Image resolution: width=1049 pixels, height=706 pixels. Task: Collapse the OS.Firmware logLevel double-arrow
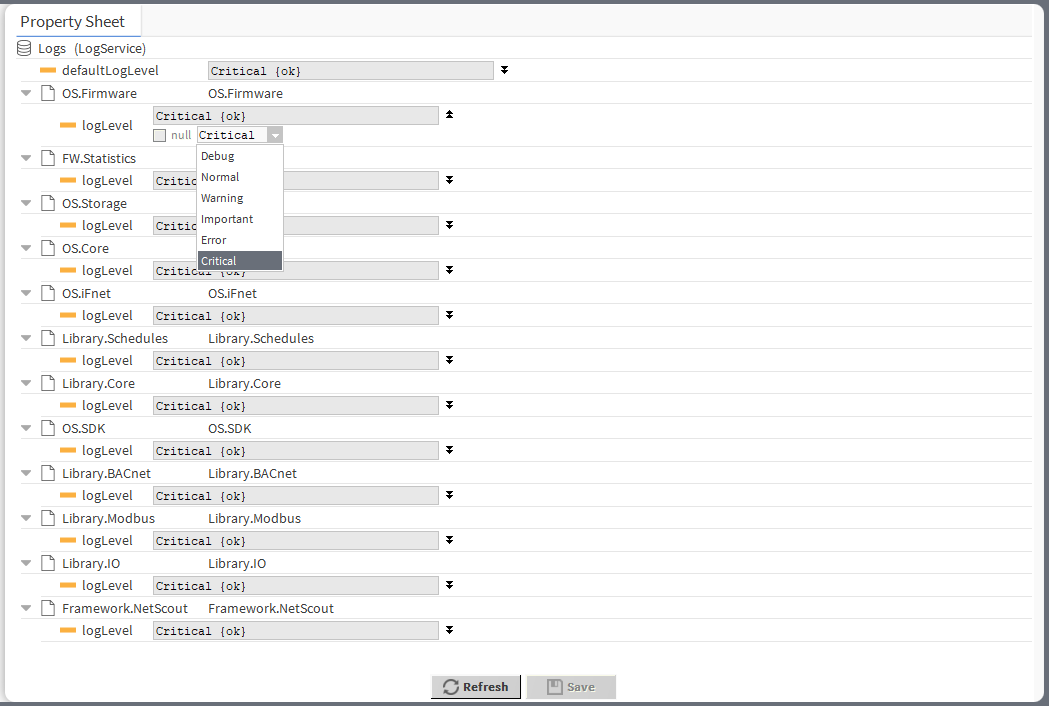click(x=450, y=115)
